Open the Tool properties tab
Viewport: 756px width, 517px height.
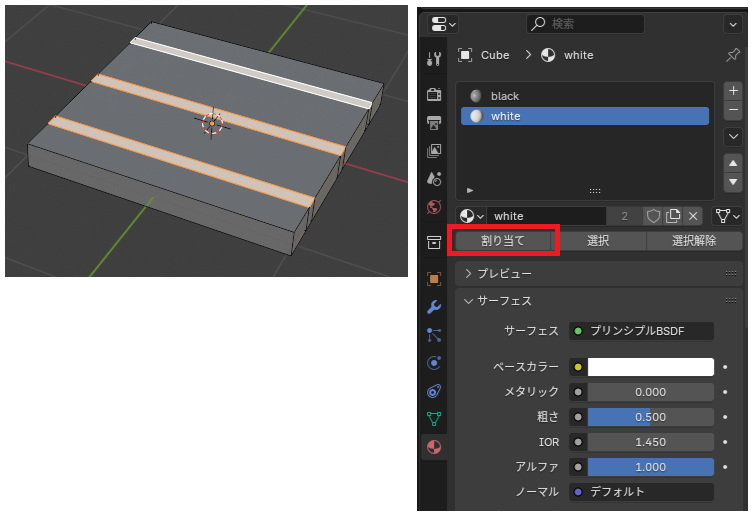click(x=434, y=59)
